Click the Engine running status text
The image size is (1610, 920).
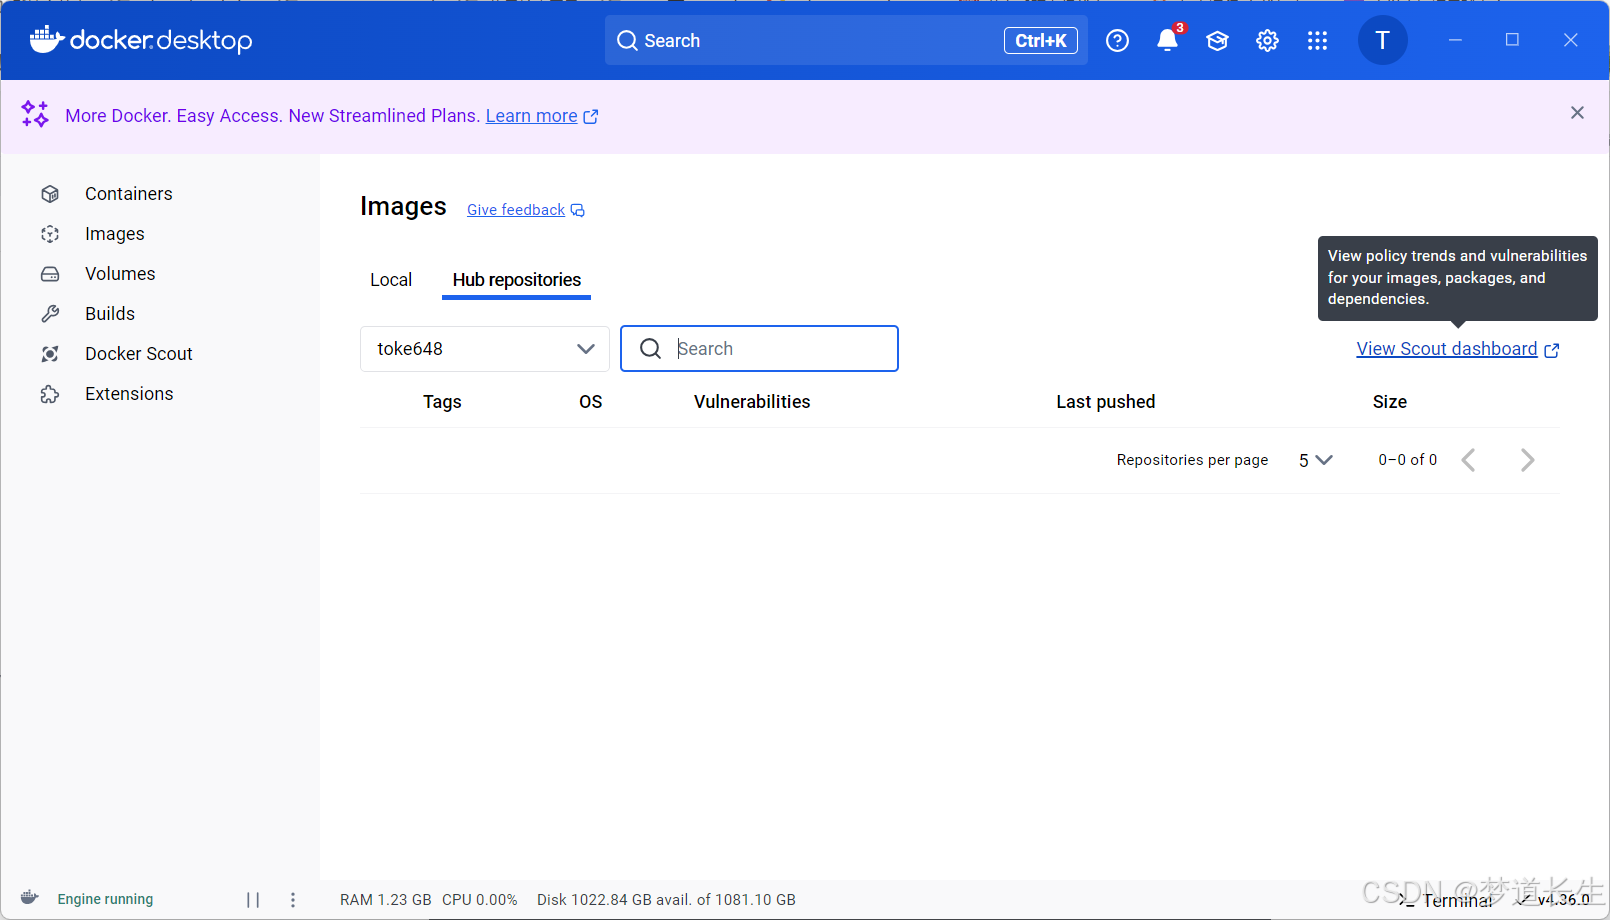(105, 899)
